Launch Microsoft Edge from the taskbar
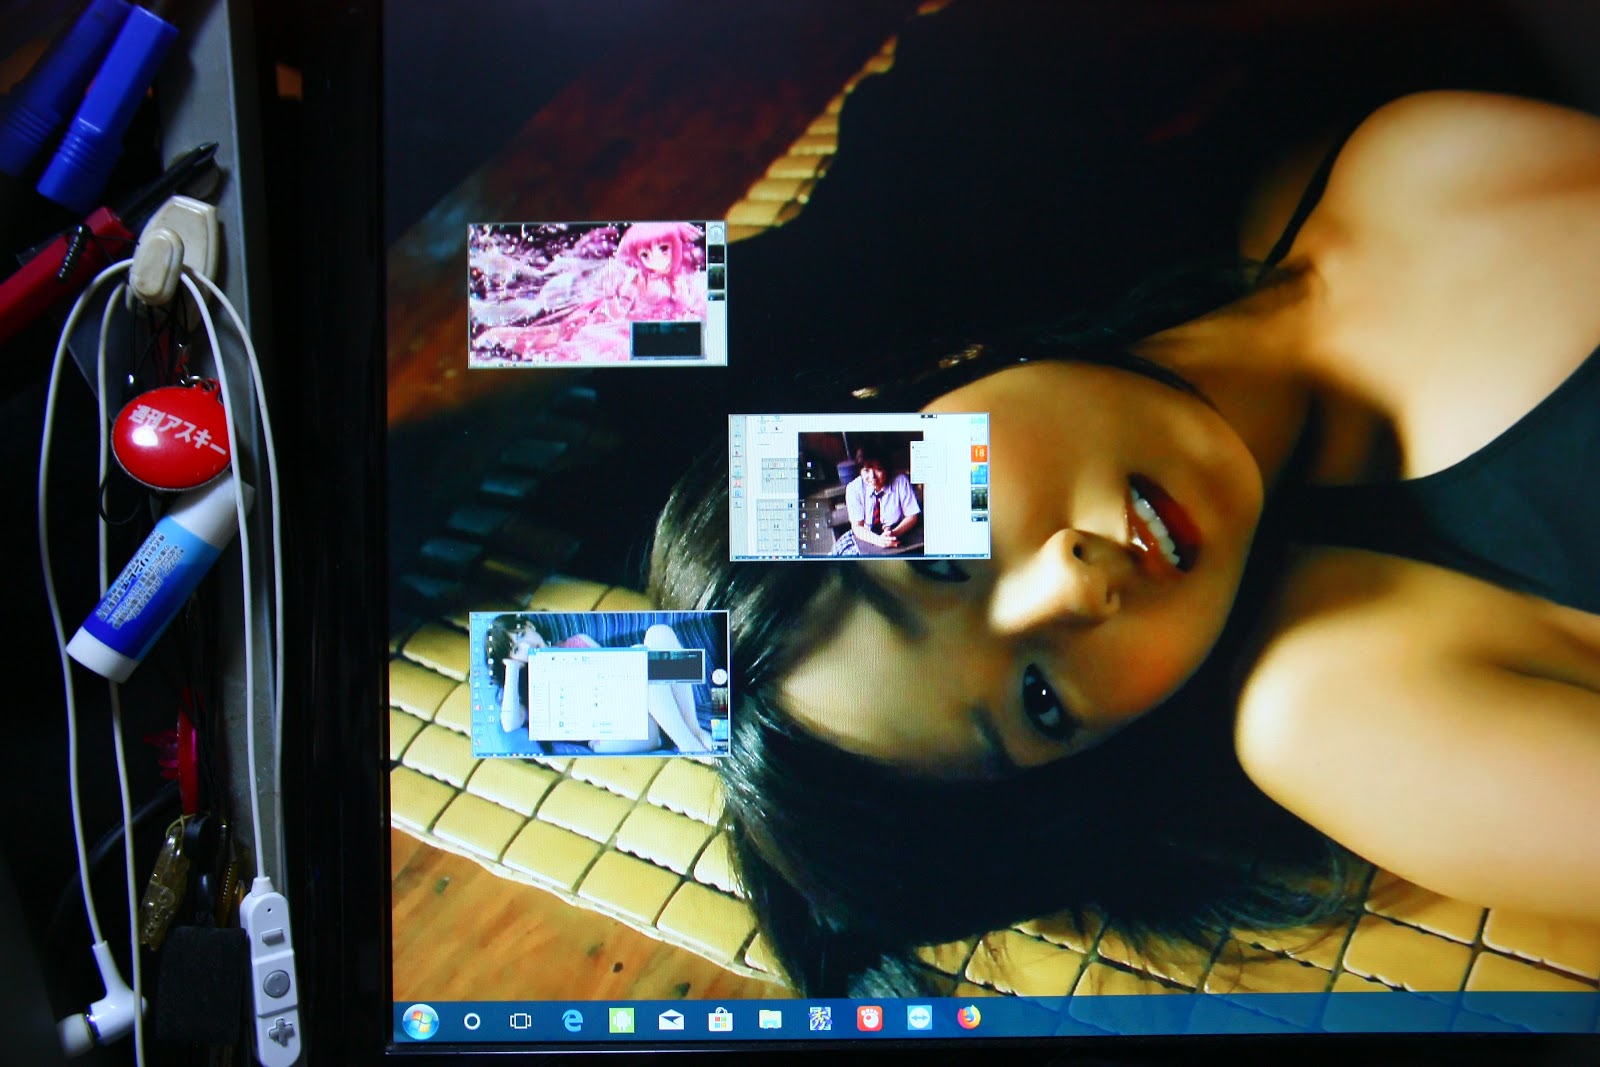1600x1067 pixels. click(x=572, y=1020)
